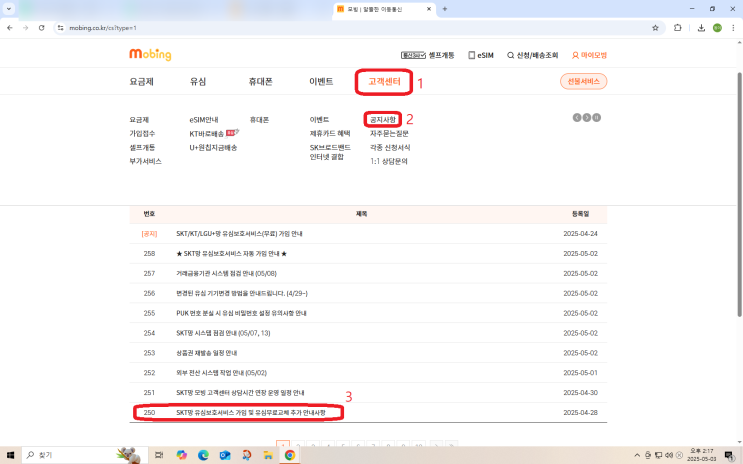This screenshot has height=464, width=743.
Task: Open File Explorer from the taskbar
Action: 268,455
